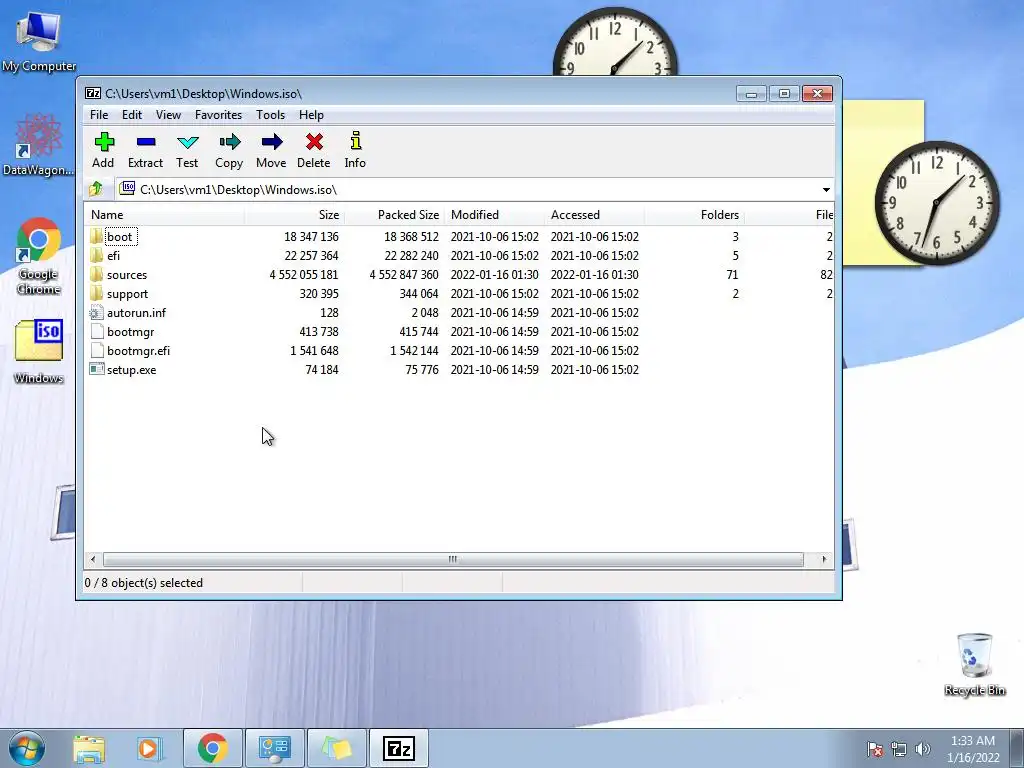The image size is (1024, 768).
Task: Click the scroll left arrow
Action: (x=93, y=559)
